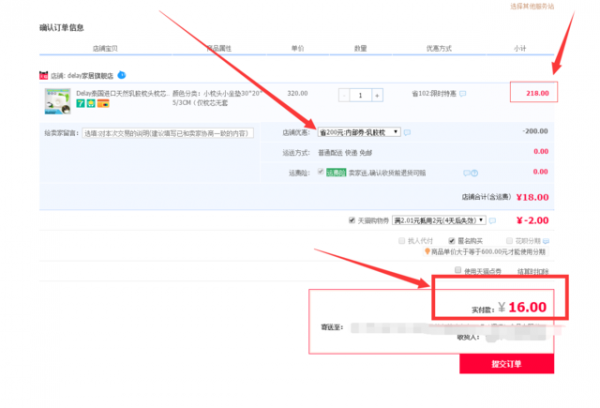Click the -200.00 store discount amount

[x=535, y=131]
